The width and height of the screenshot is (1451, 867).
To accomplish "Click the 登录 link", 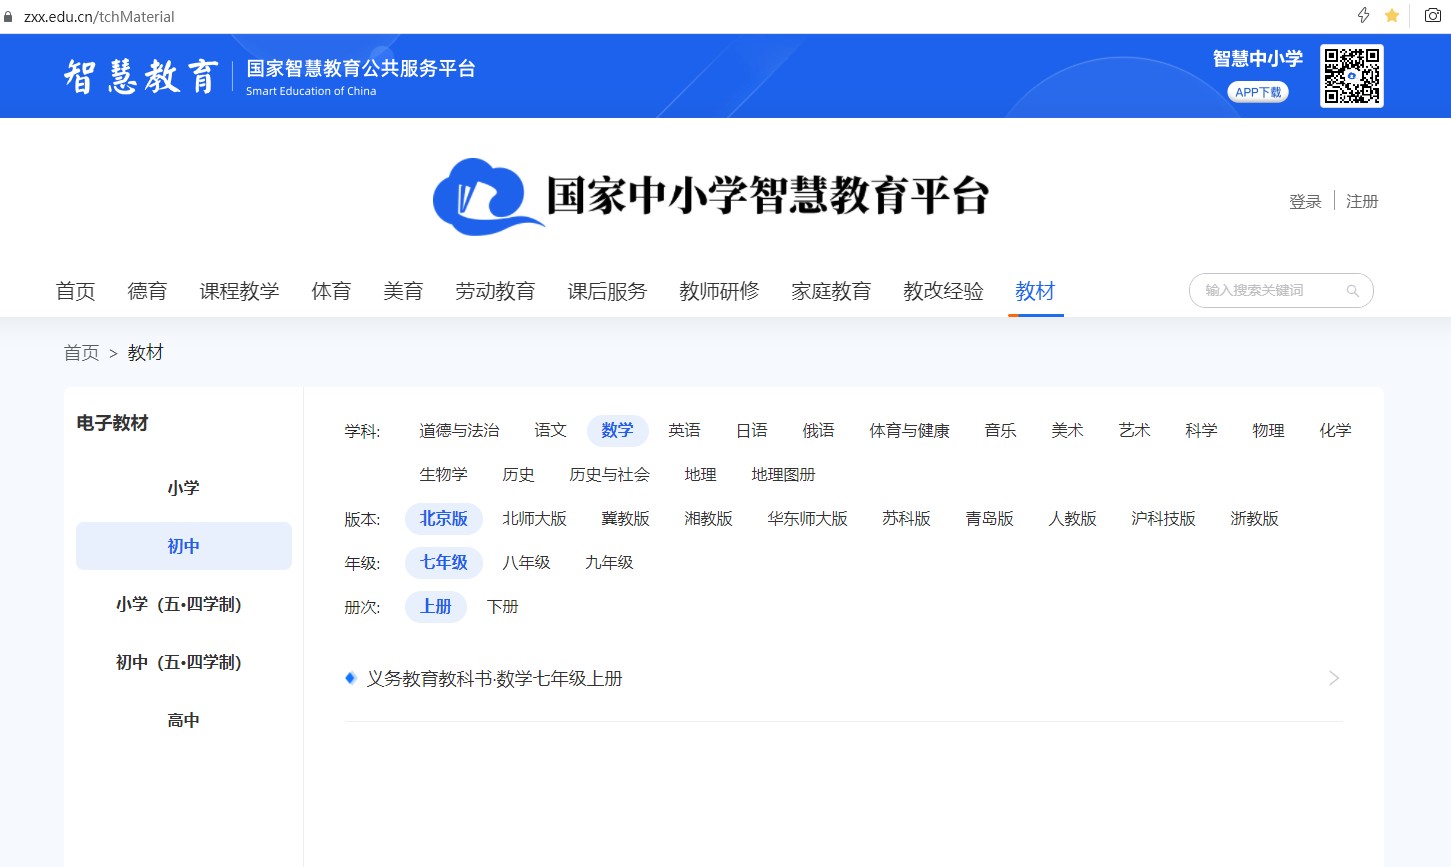I will (x=1305, y=201).
